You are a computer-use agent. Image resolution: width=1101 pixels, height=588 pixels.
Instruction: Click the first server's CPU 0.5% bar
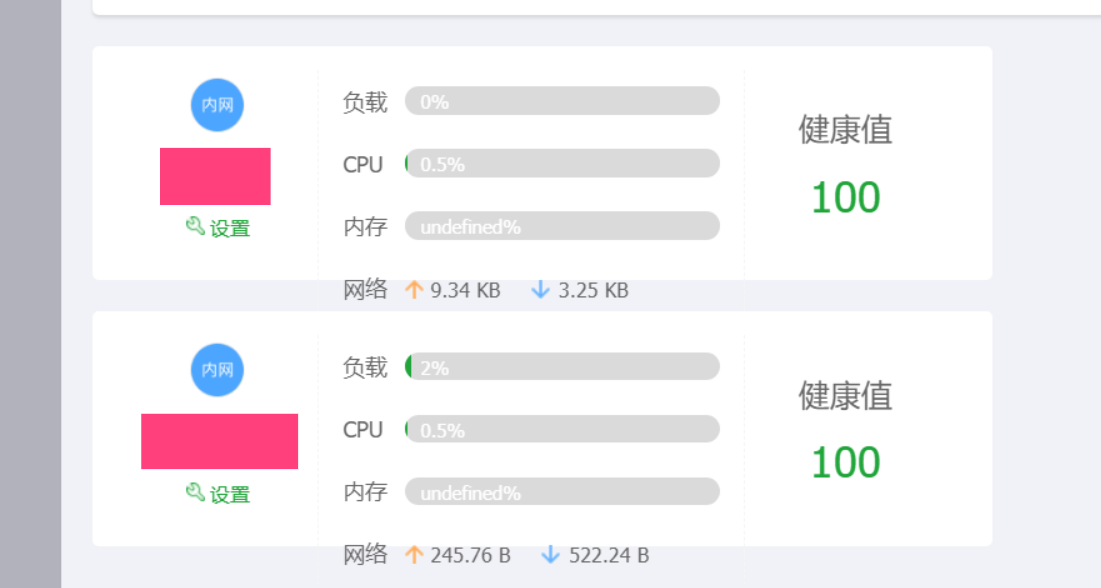(x=562, y=164)
